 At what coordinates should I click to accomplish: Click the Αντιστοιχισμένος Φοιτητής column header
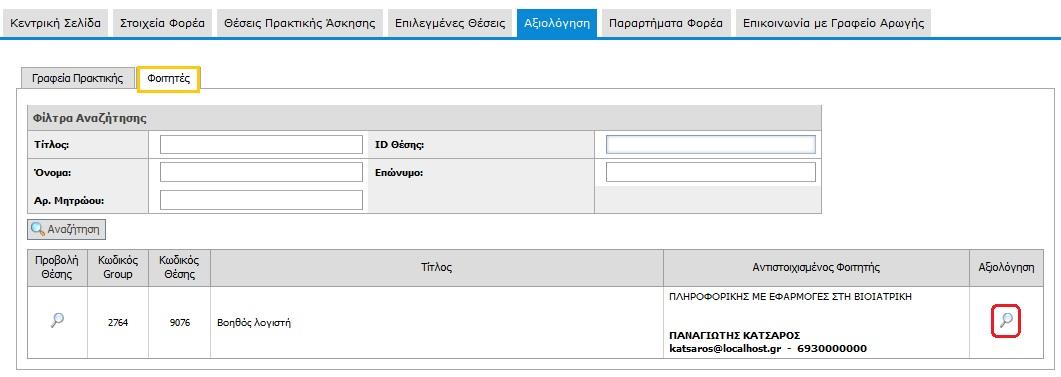pos(816,268)
